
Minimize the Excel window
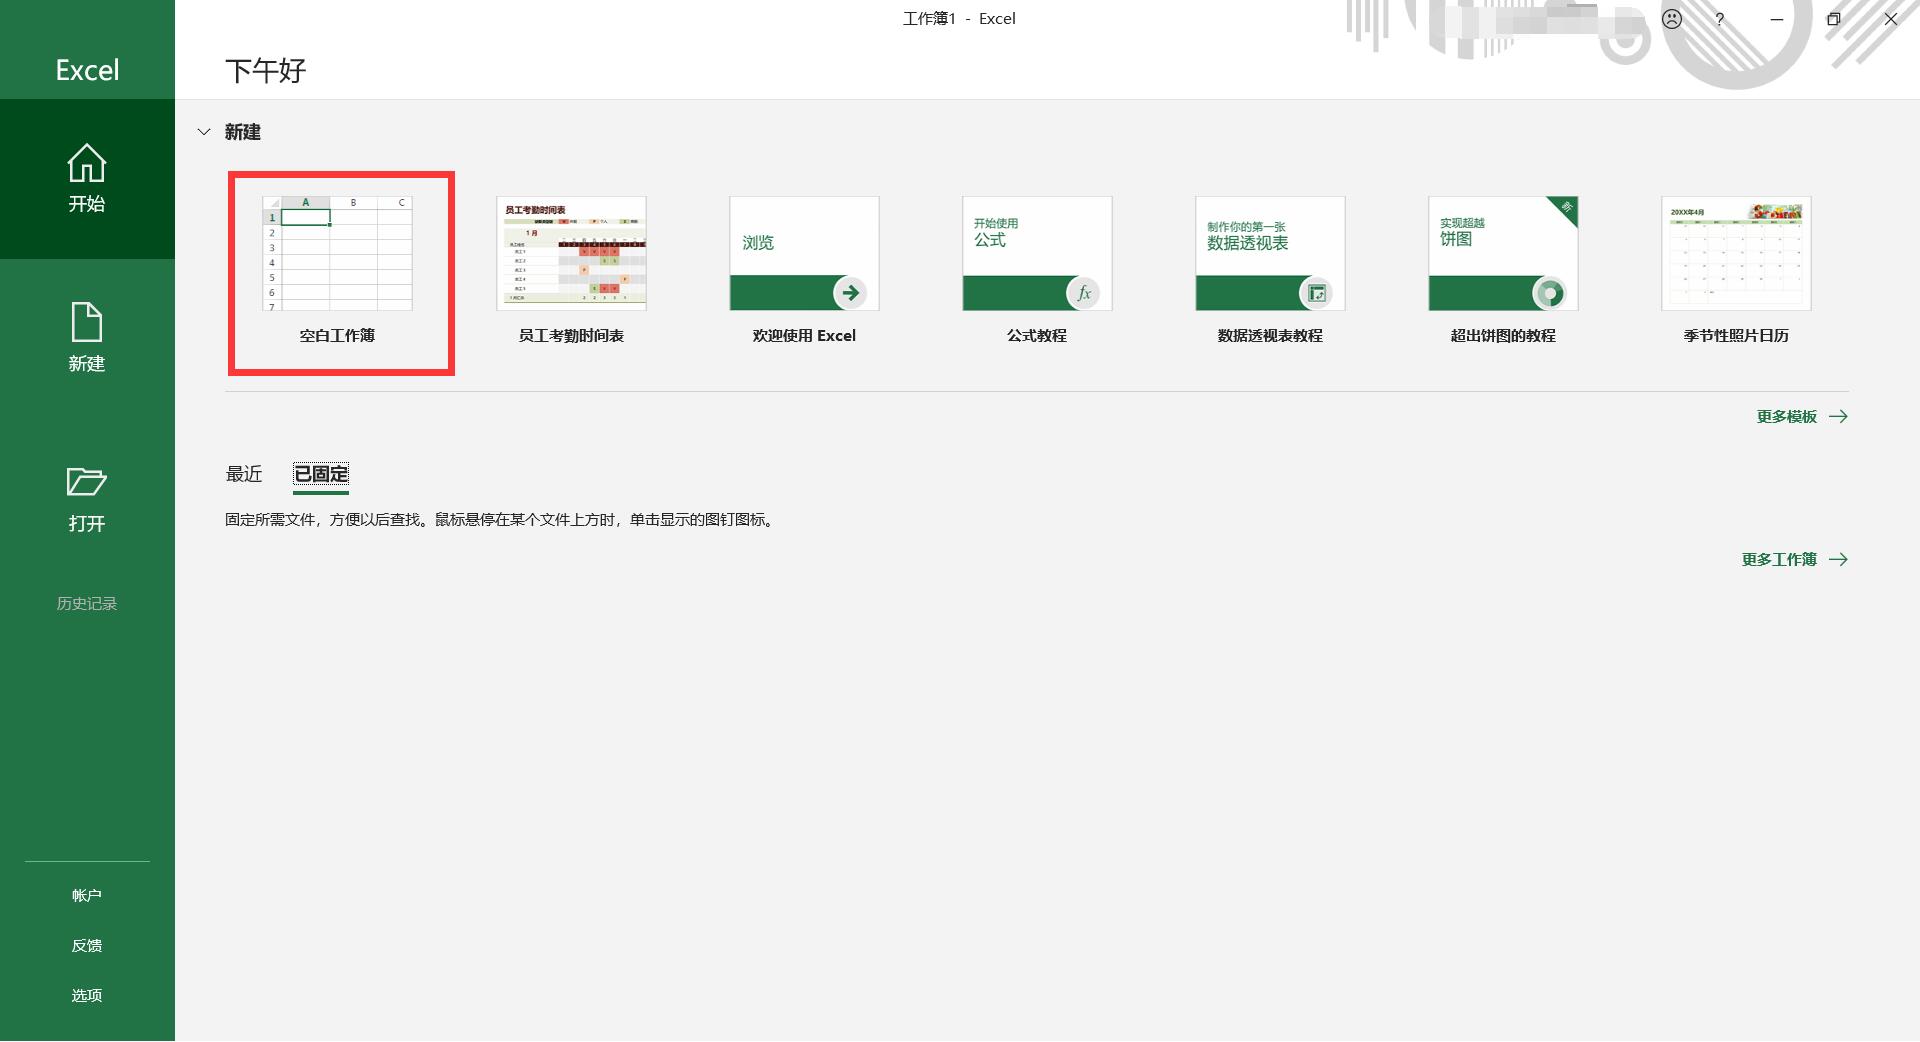[x=1777, y=19]
